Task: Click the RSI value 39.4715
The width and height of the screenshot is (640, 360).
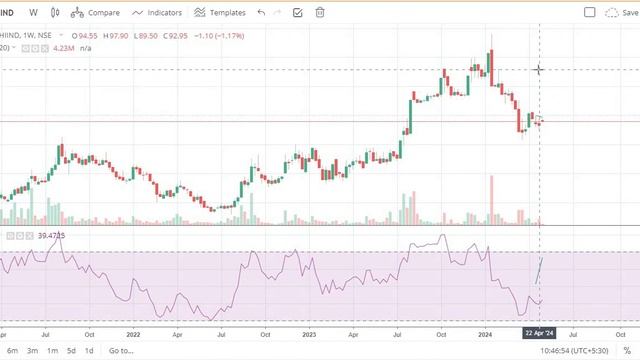Action: (51, 236)
